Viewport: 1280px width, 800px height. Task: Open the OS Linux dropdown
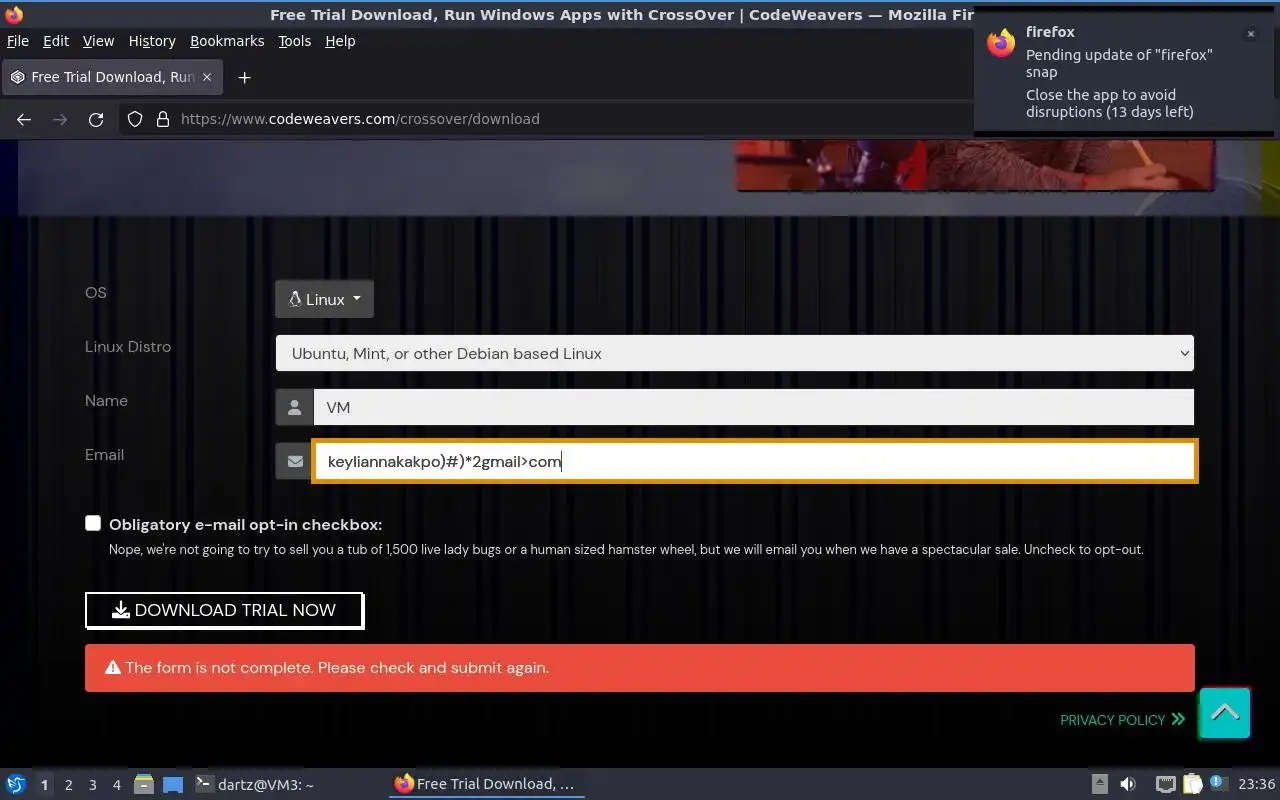click(325, 299)
